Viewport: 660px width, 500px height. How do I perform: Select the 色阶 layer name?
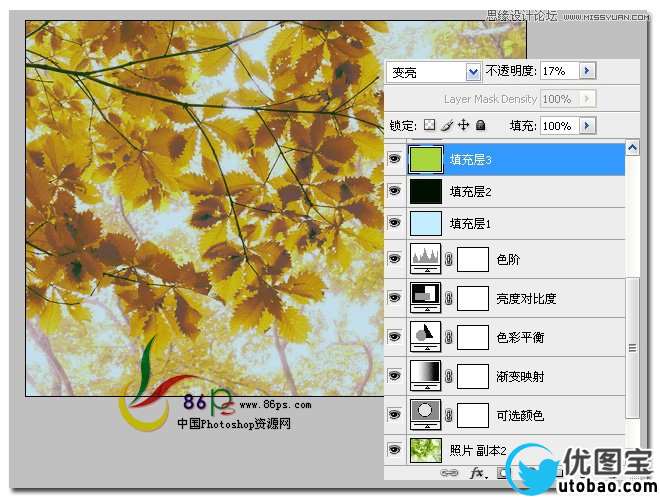coord(508,259)
